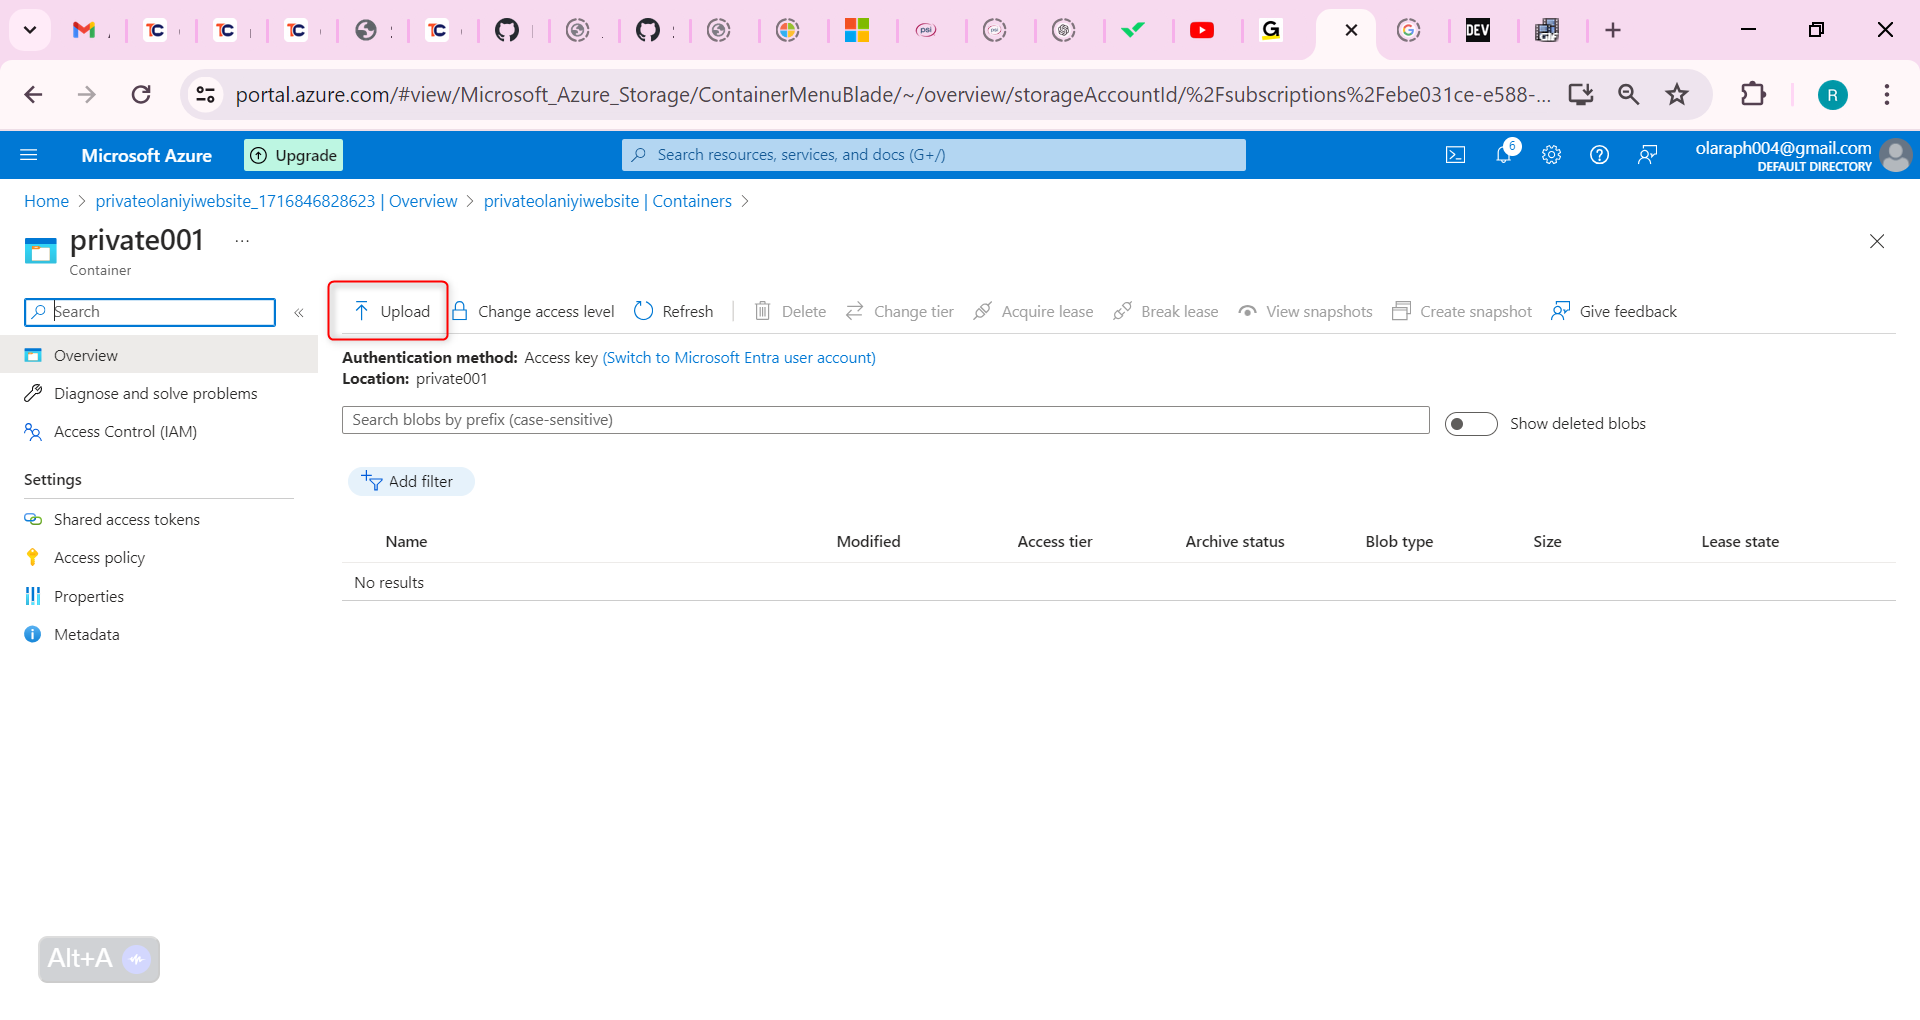Click the search blobs by prefix field

pos(884,419)
